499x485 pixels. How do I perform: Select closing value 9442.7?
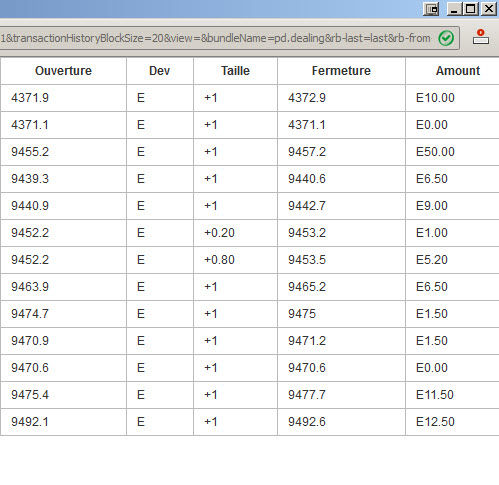(307, 206)
